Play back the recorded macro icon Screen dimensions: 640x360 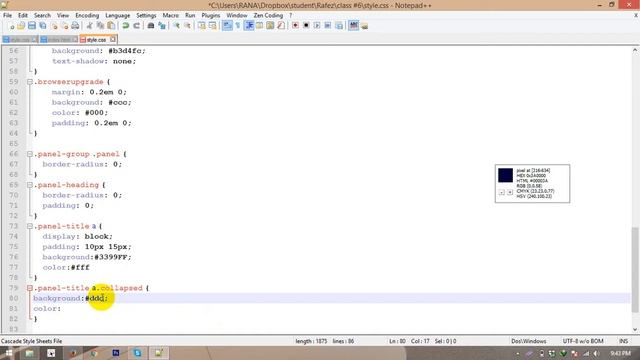pos(317,26)
